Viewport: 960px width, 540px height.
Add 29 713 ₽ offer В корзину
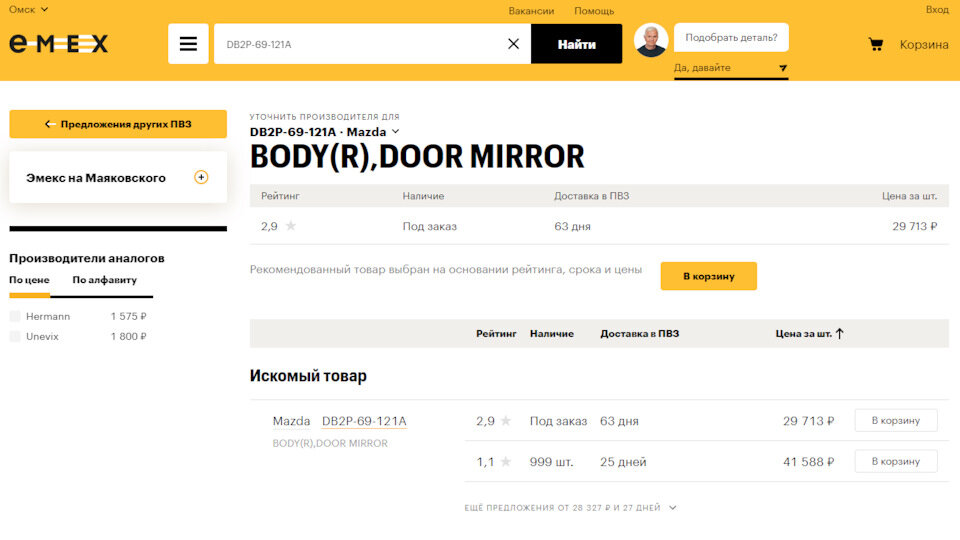click(896, 421)
